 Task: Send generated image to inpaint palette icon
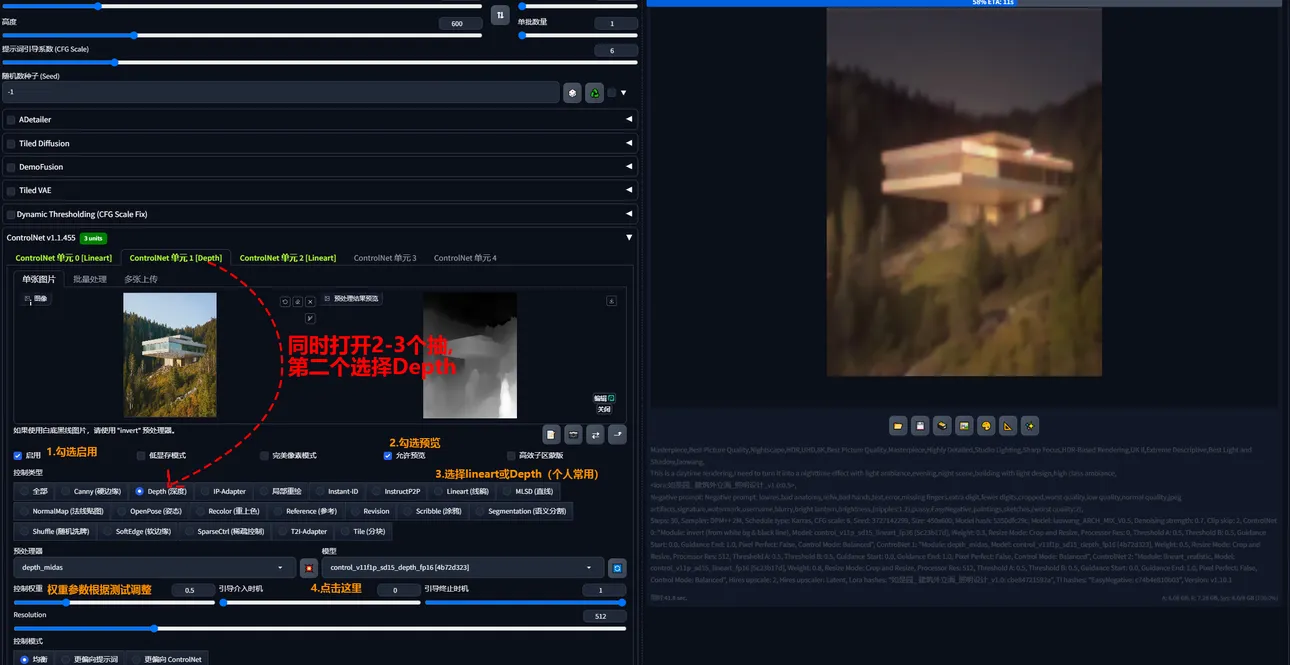[986, 426]
